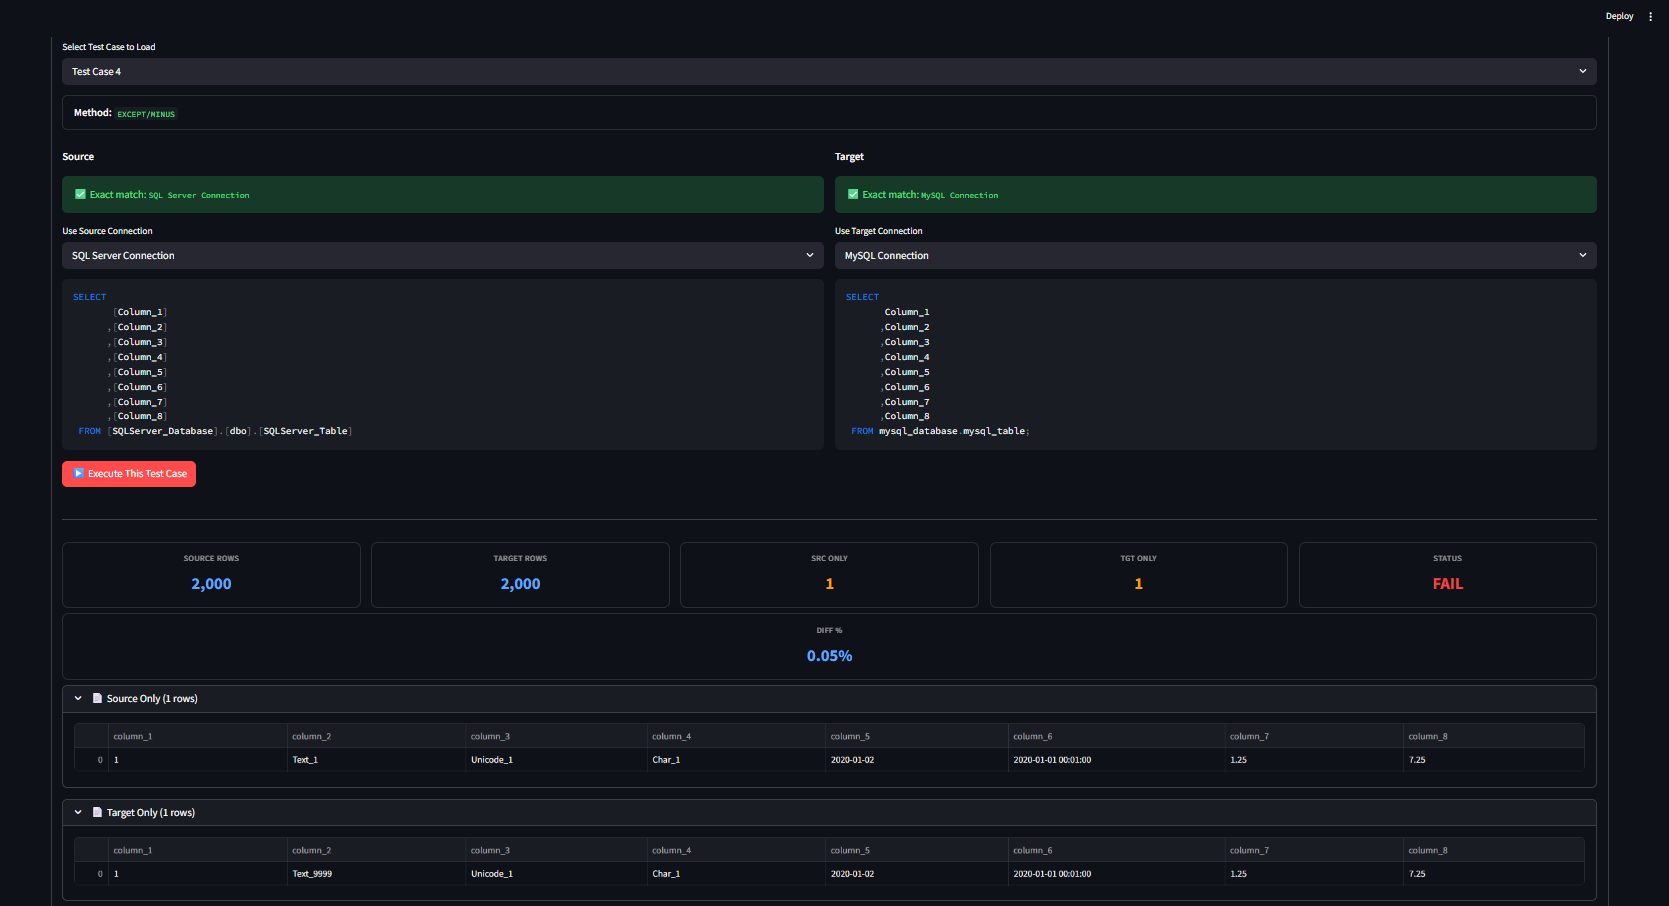1669x906 pixels.
Task: Open the three-dot main menu
Action: [1650, 16]
